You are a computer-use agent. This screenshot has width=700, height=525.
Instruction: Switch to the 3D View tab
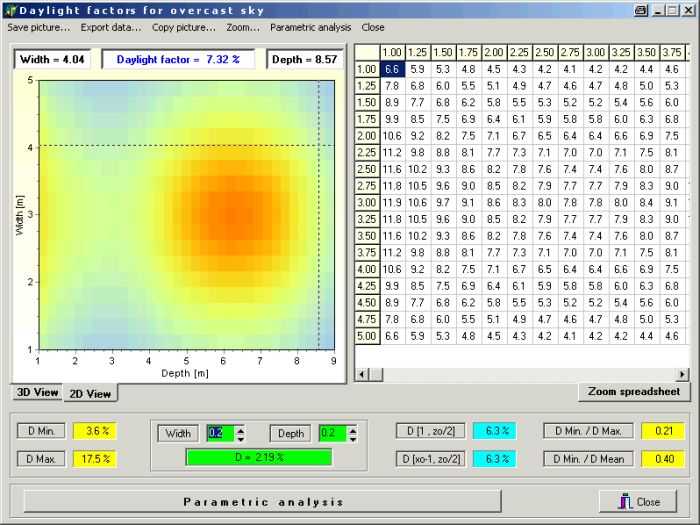38,392
